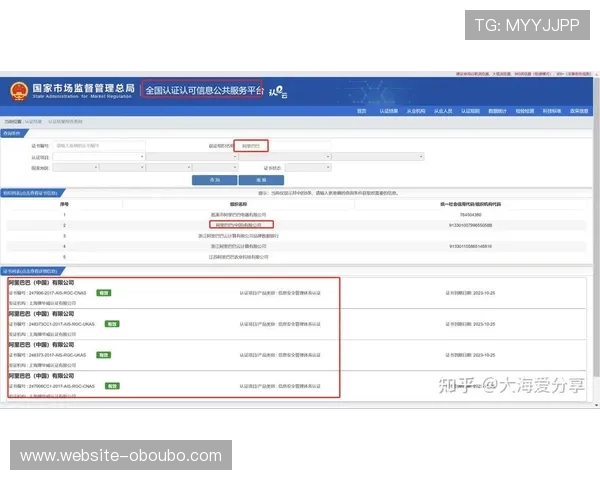Open certificate entry 246373CC1-2017-AIS-RGC-UKAS

pos(297,324)
